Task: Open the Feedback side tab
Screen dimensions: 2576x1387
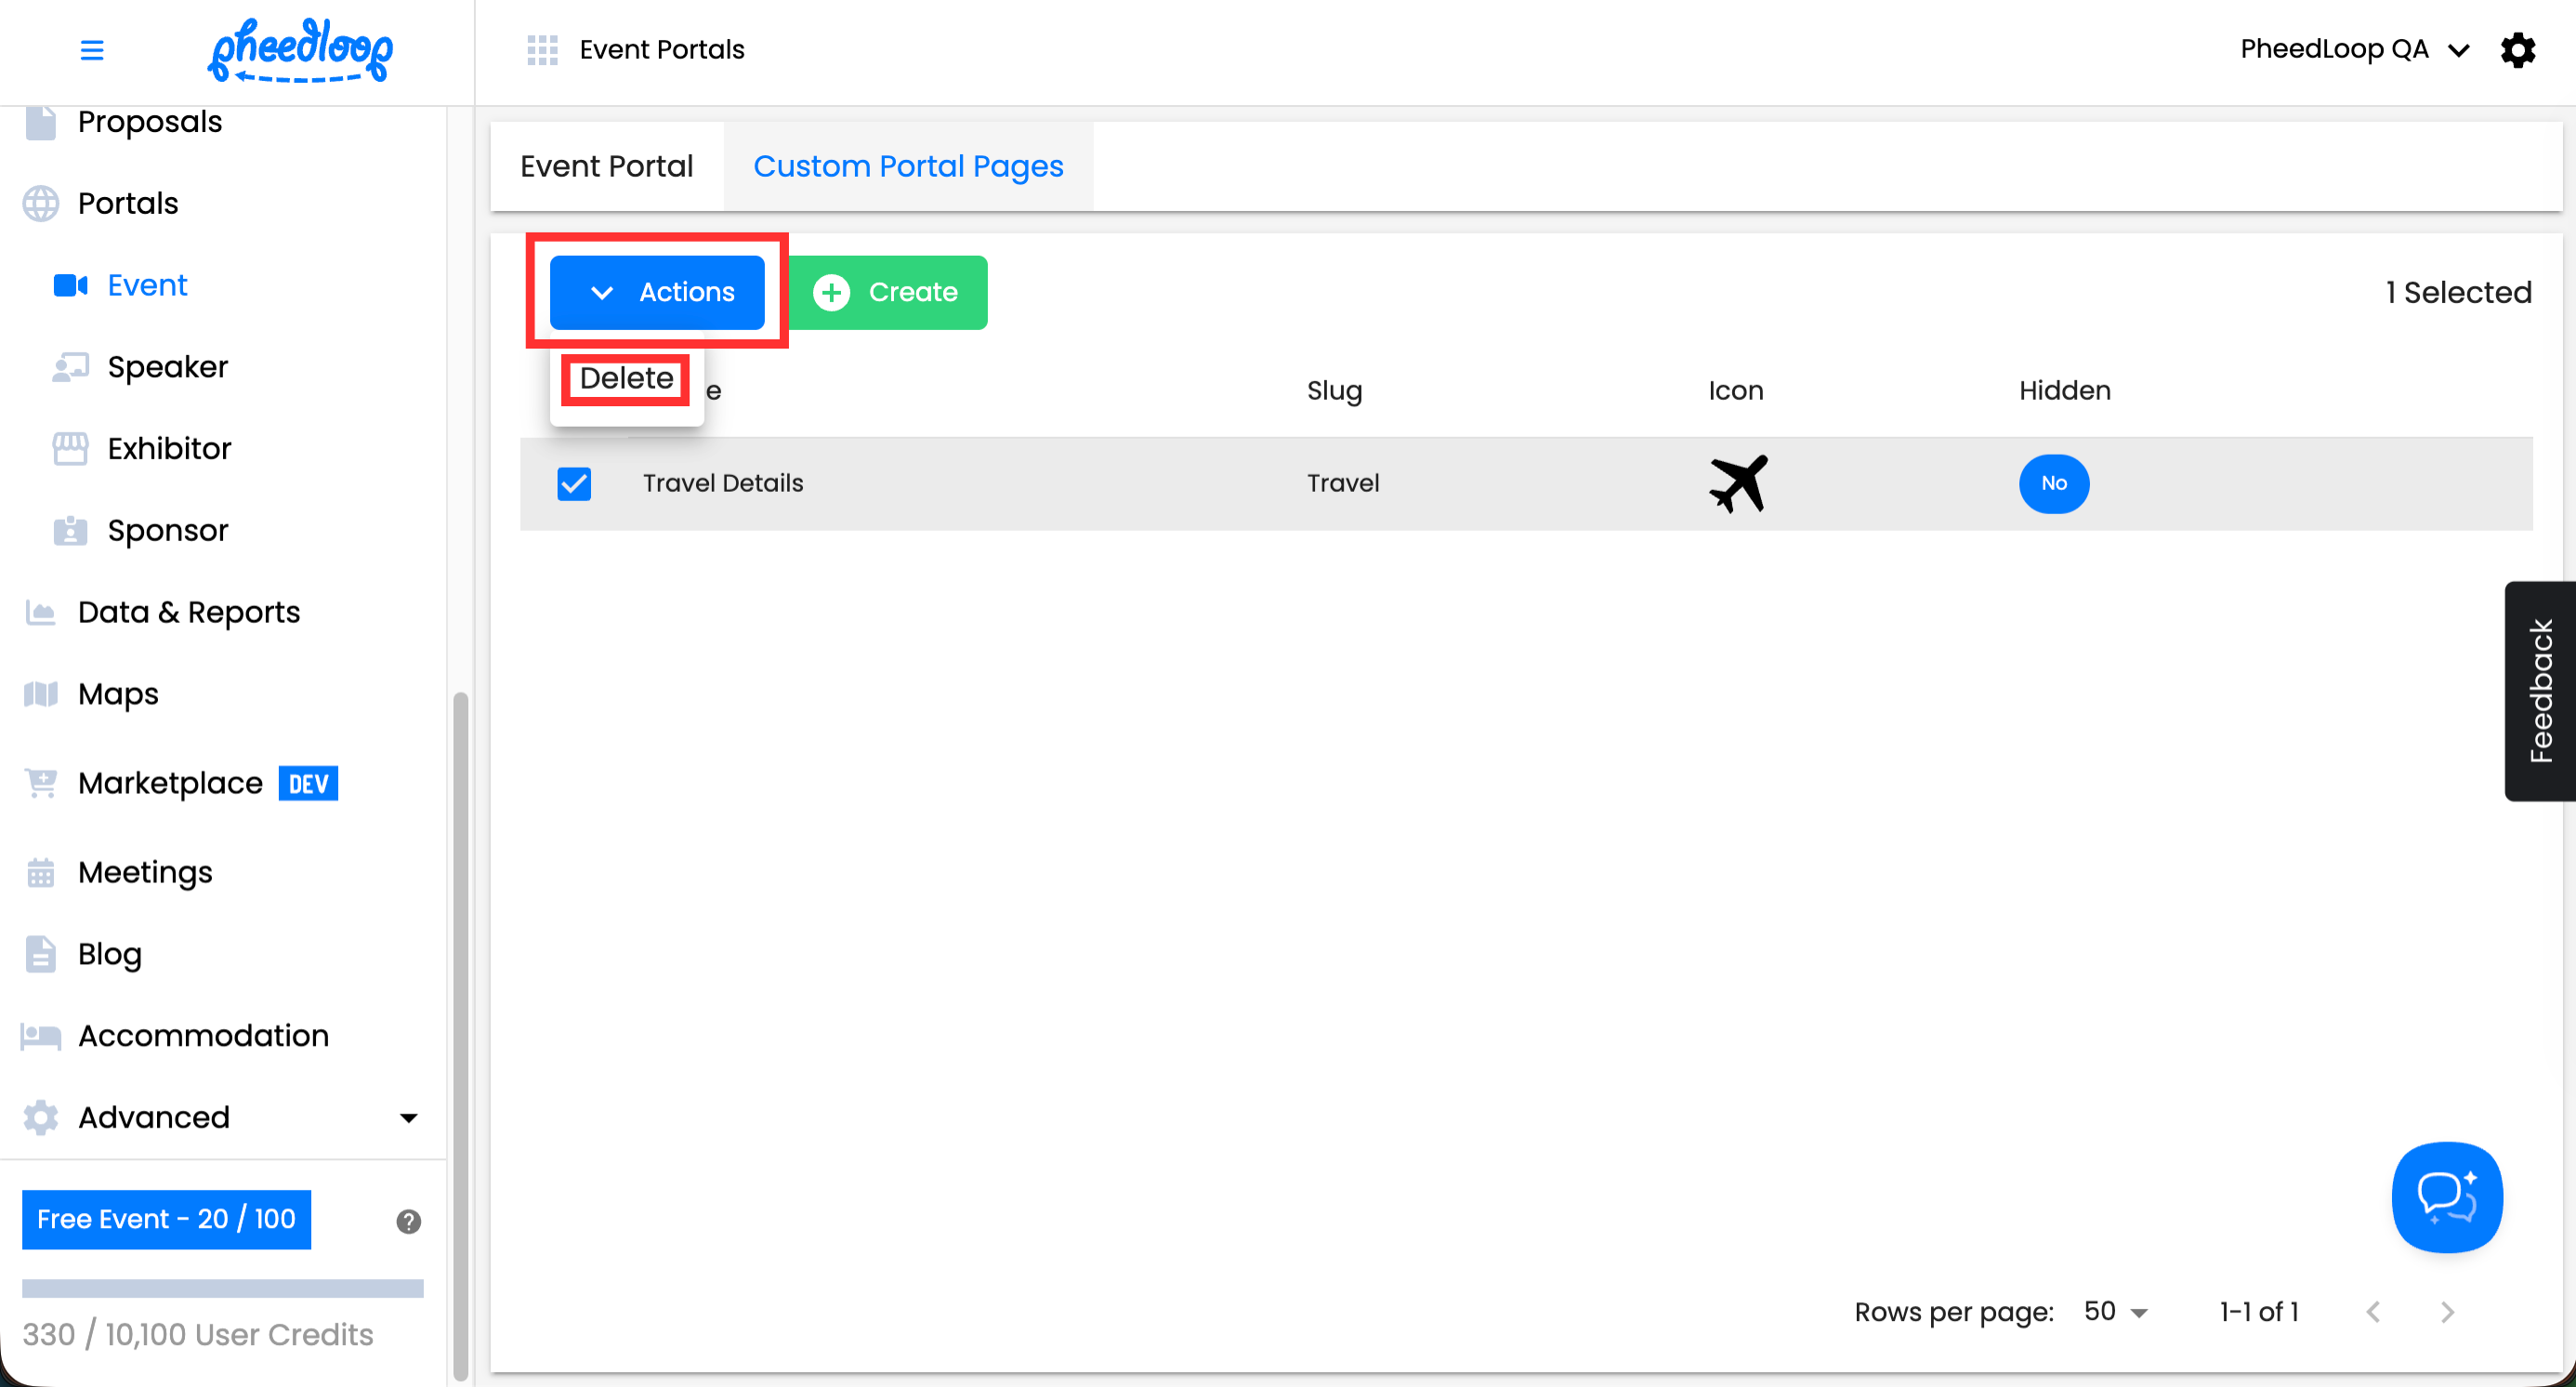Action: click(x=2540, y=690)
